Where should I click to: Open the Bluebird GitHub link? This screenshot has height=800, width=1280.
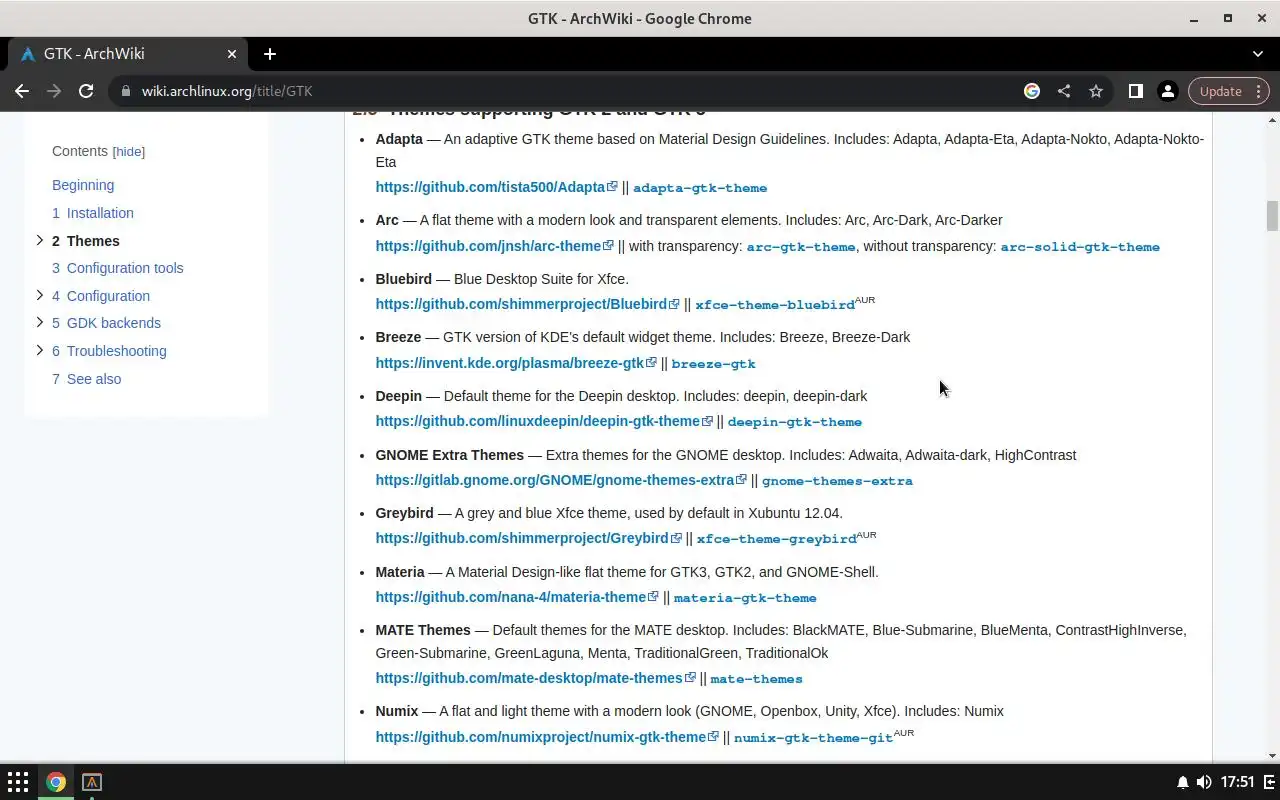[527, 304]
